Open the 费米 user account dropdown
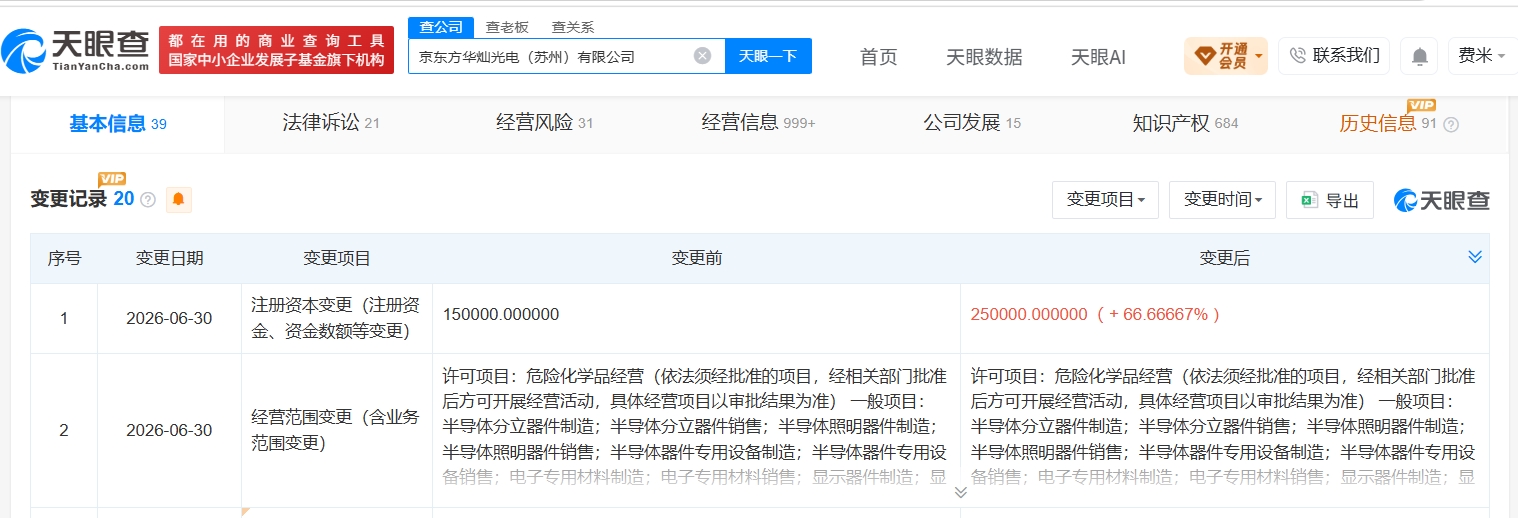The image size is (1518, 518). 1481,56
